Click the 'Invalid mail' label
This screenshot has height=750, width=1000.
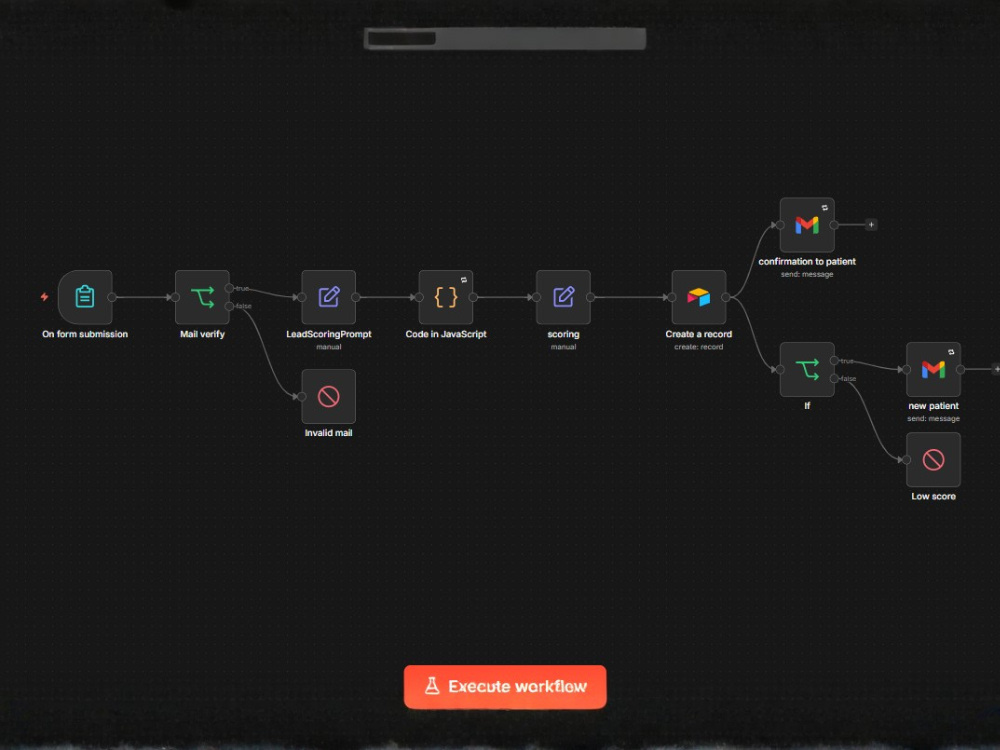coord(328,433)
